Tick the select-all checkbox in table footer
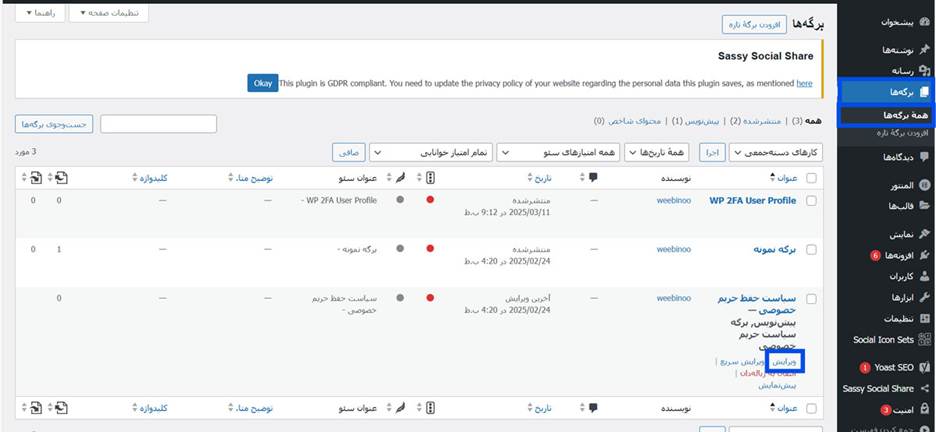 [x=811, y=409]
